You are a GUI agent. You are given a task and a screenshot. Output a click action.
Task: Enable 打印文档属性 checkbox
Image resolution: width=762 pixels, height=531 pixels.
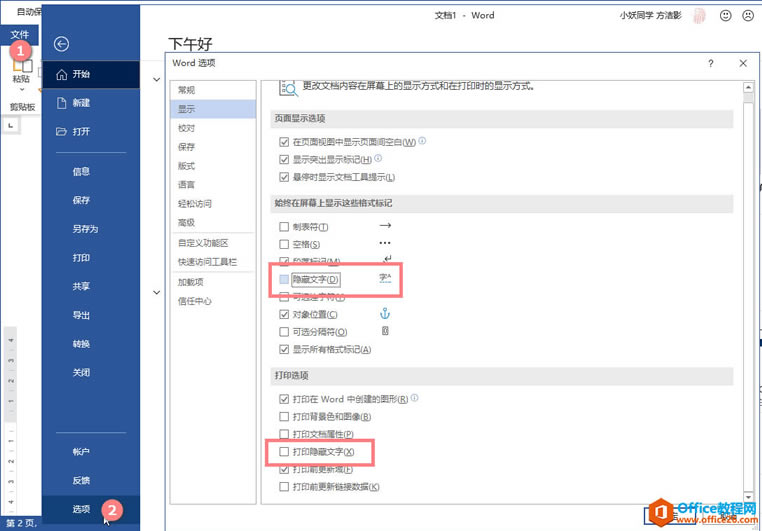coord(284,434)
